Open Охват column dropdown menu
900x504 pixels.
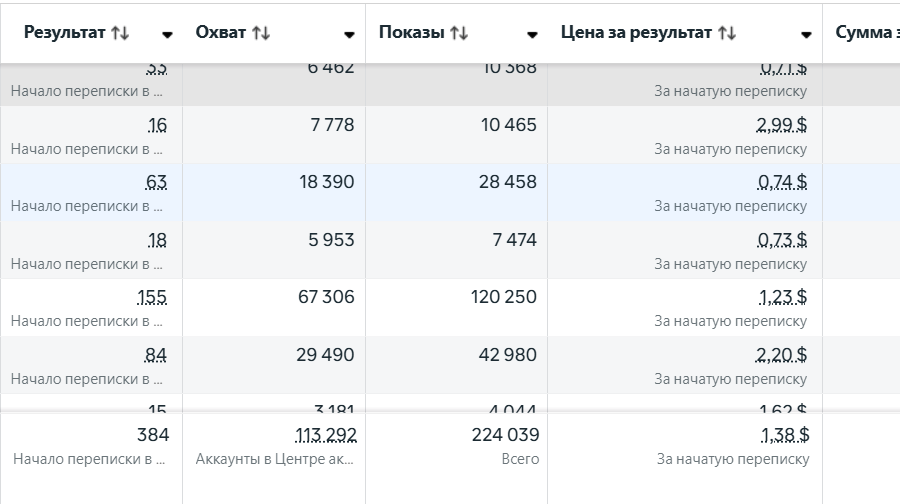click(x=349, y=34)
